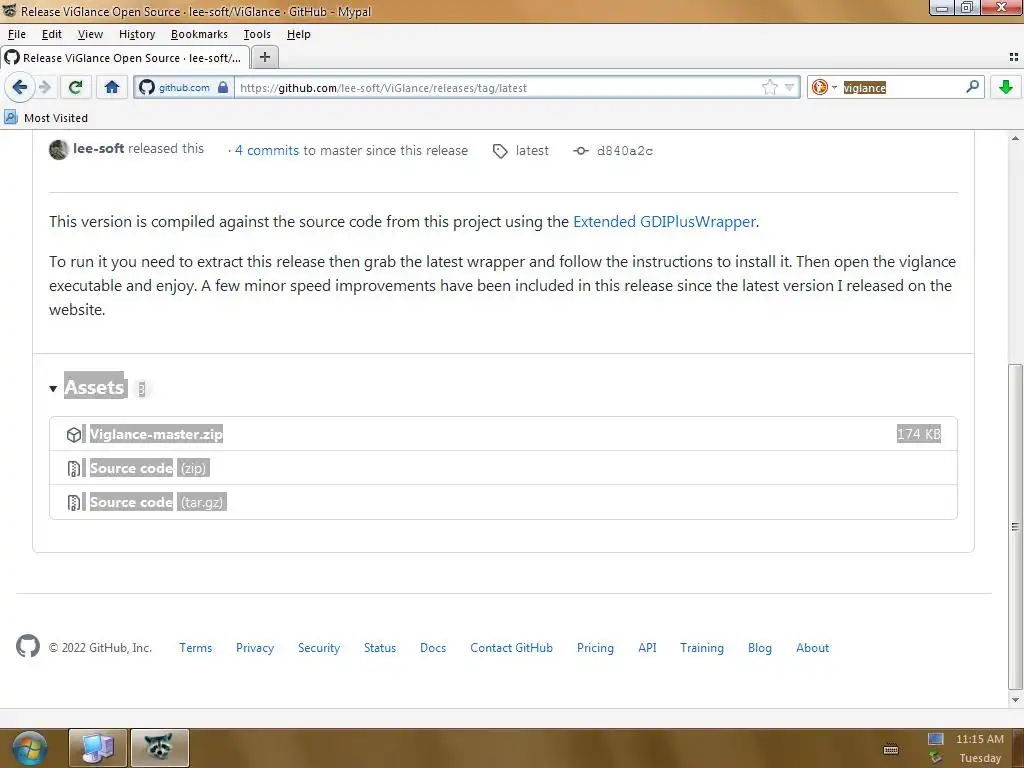Click the archive icon for Source code (tar.gz)
The height and width of the screenshot is (768, 1024).
pos(74,502)
